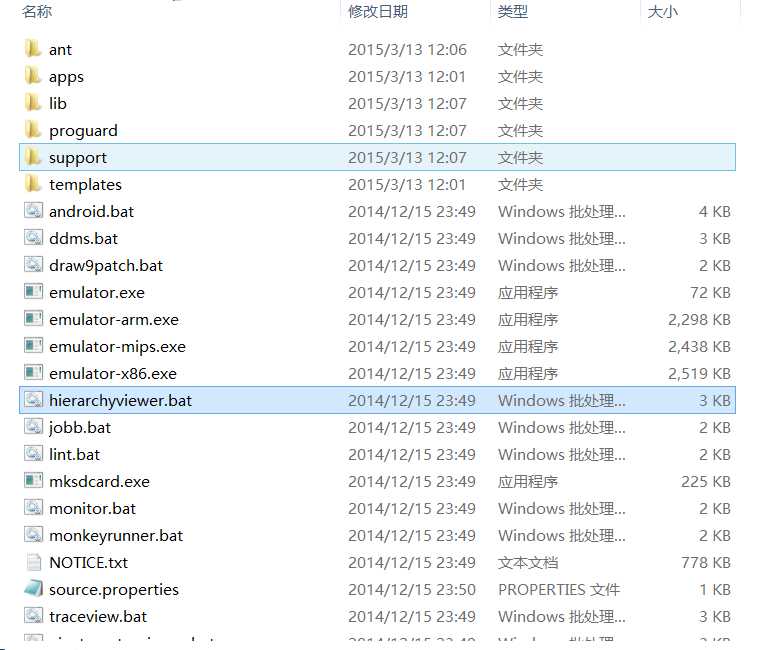This screenshot has width=764, height=650.
Task: Click the emulator.exe application icon
Action: tap(34, 292)
